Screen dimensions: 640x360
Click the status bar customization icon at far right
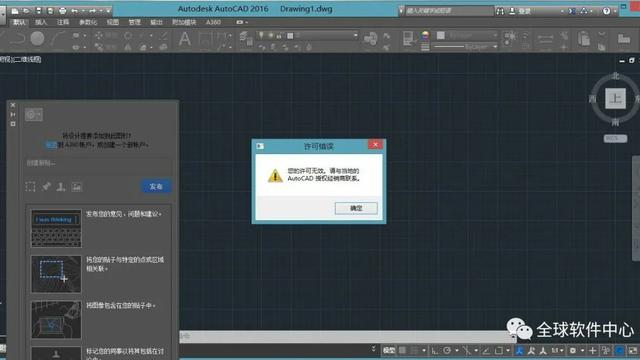pyautogui.click(x=633, y=350)
